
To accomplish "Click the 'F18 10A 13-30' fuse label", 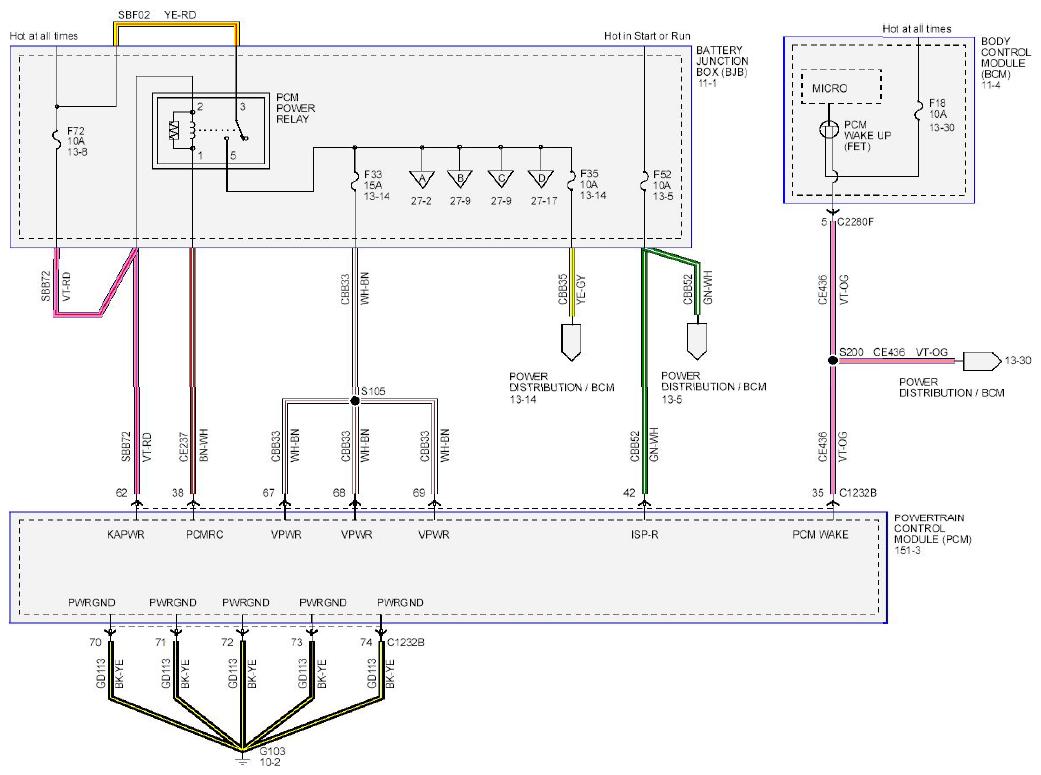I will [x=941, y=115].
